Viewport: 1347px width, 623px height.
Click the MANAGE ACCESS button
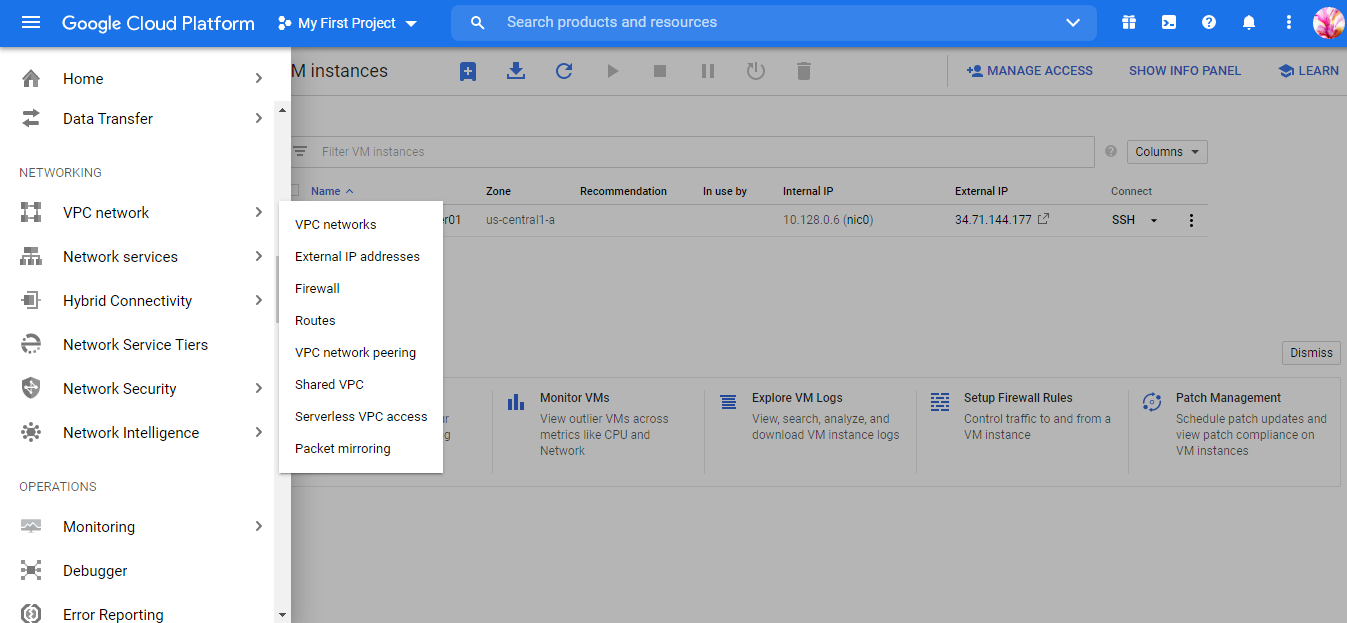click(1029, 71)
